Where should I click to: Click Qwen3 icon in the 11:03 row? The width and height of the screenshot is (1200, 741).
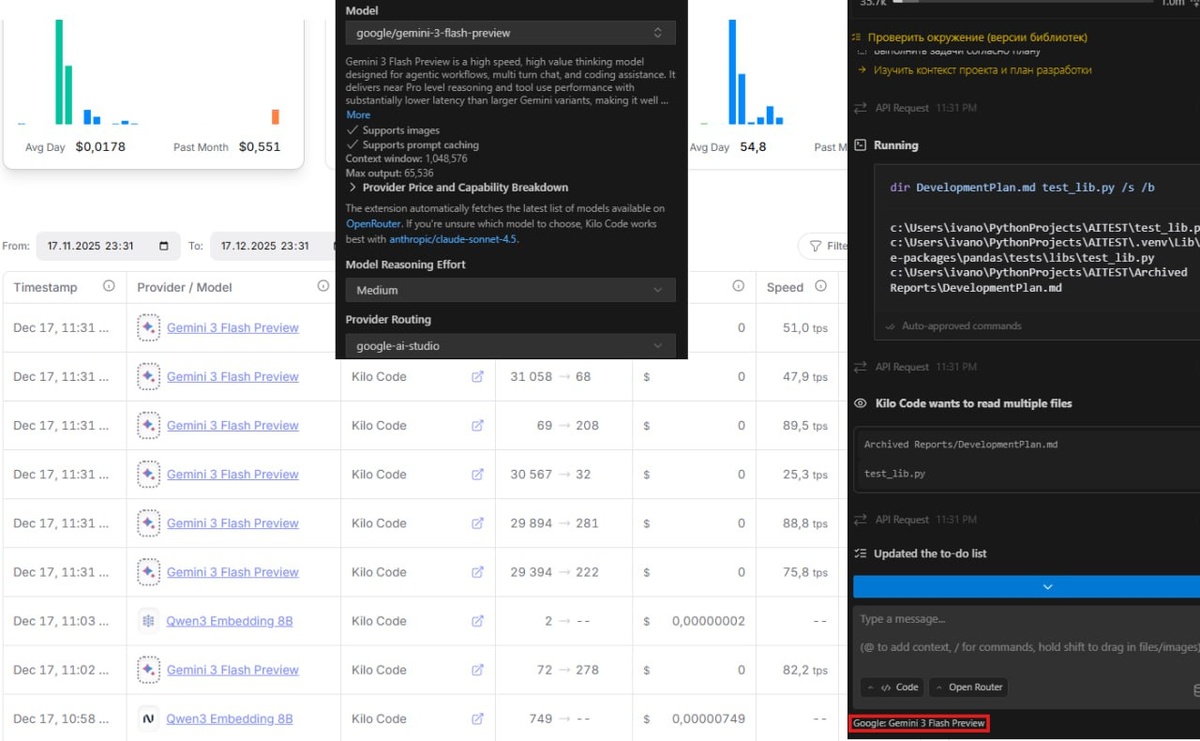click(148, 621)
